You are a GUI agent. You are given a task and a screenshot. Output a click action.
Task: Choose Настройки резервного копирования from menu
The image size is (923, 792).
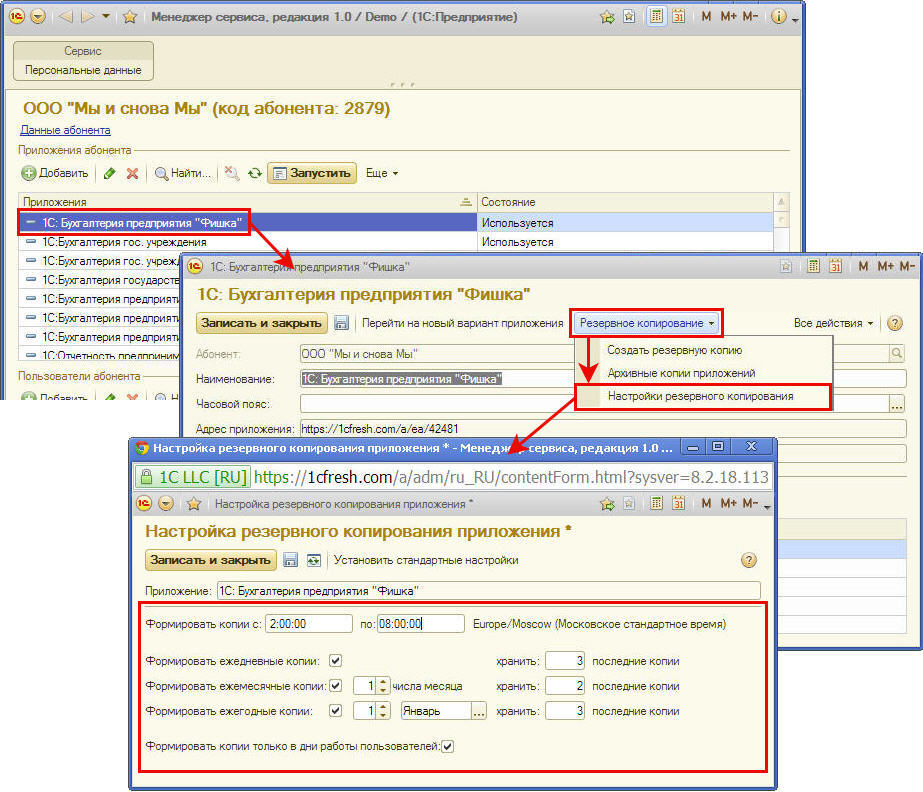(700, 396)
